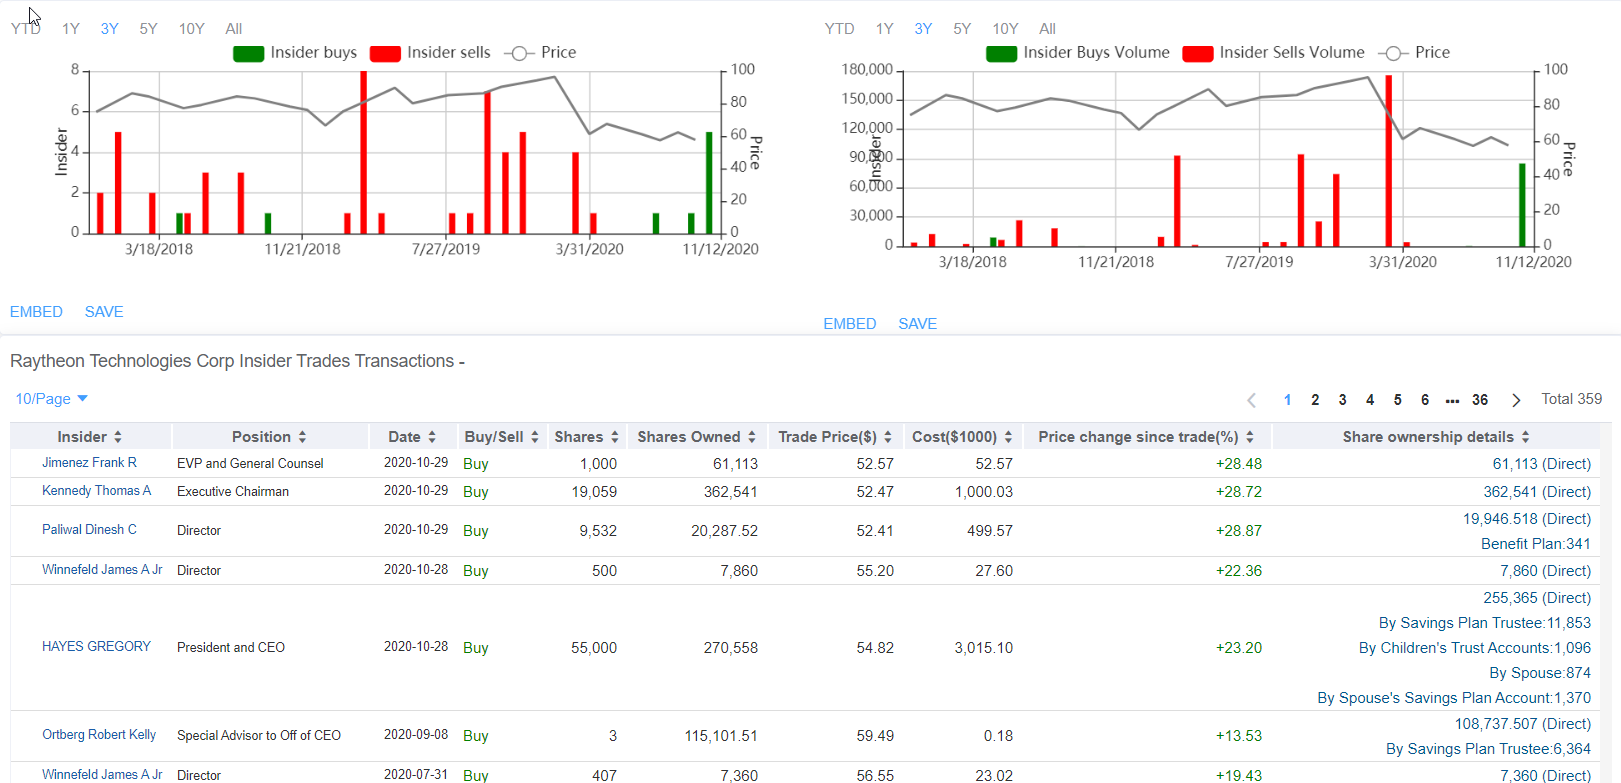Screen dimensions: 1621x783
Task: Open insider Paliwal Dinesh C
Action: 89,530
